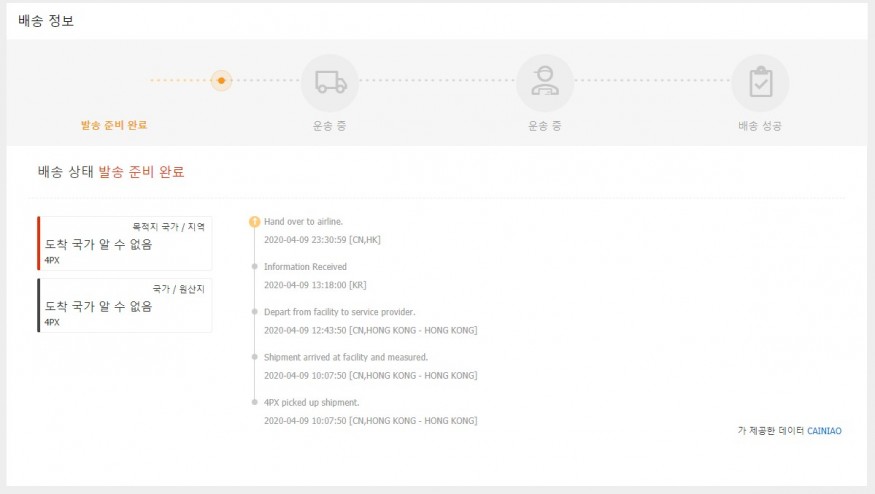Screen dimensions: 875x494
Task: Click the clipboard checkmark delivery success icon
Action: point(760,82)
